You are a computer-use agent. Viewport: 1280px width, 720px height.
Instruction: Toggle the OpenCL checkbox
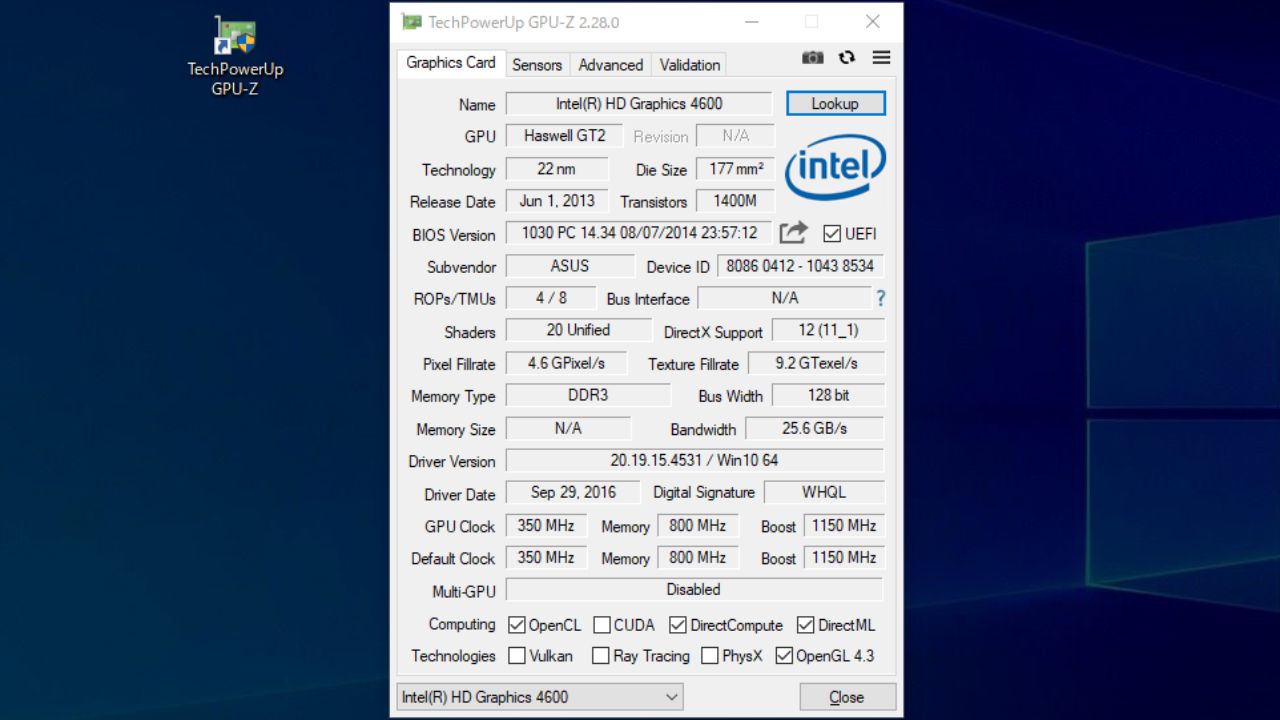pos(517,625)
